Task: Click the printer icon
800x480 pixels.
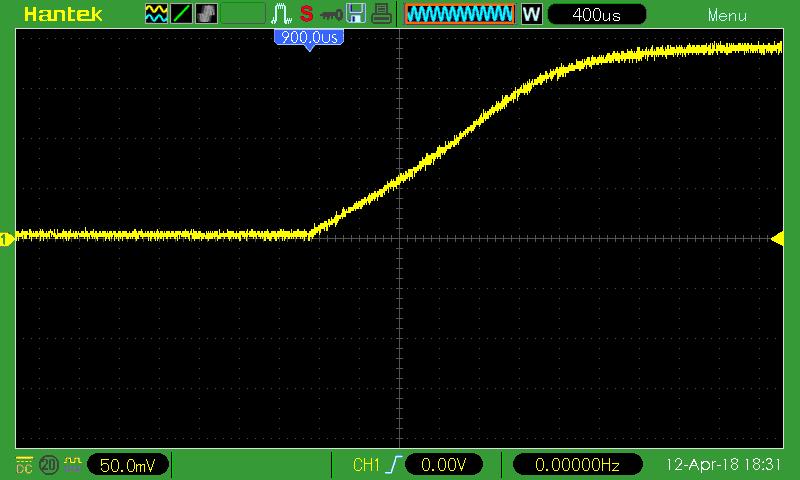Action: (x=381, y=14)
